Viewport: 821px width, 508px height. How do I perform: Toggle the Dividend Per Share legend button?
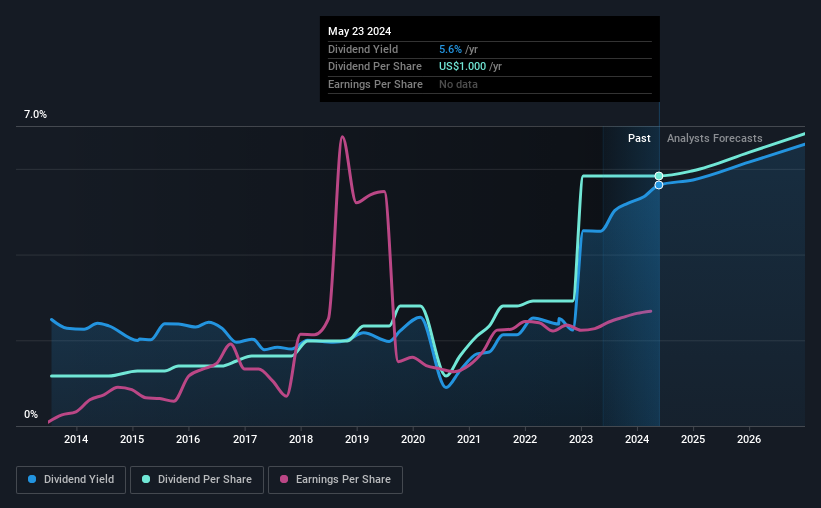(x=197, y=480)
